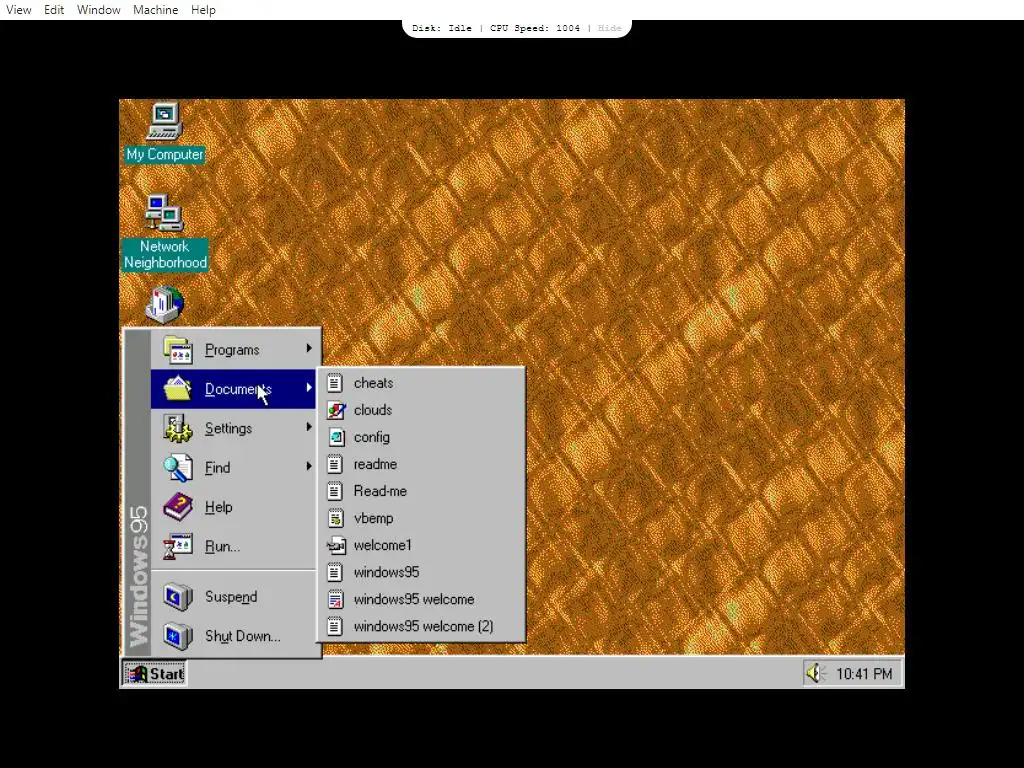Expand the Settings submenu arrow
The height and width of the screenshot is (768, 1024).
coord(309,427)
